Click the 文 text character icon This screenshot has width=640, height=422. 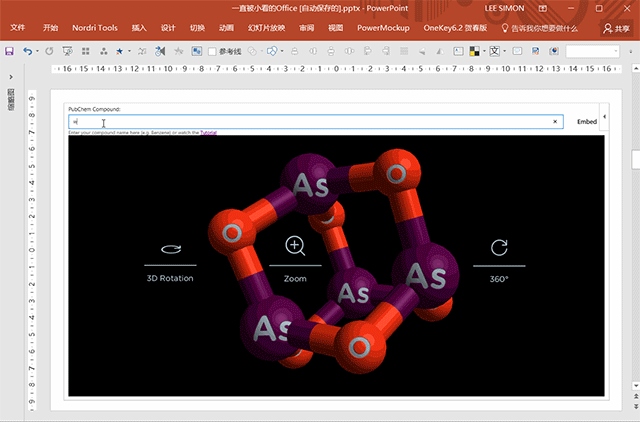494,51
